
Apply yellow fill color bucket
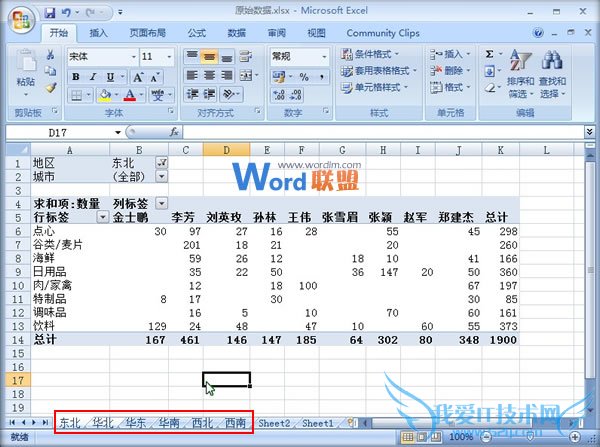point(104,95)
